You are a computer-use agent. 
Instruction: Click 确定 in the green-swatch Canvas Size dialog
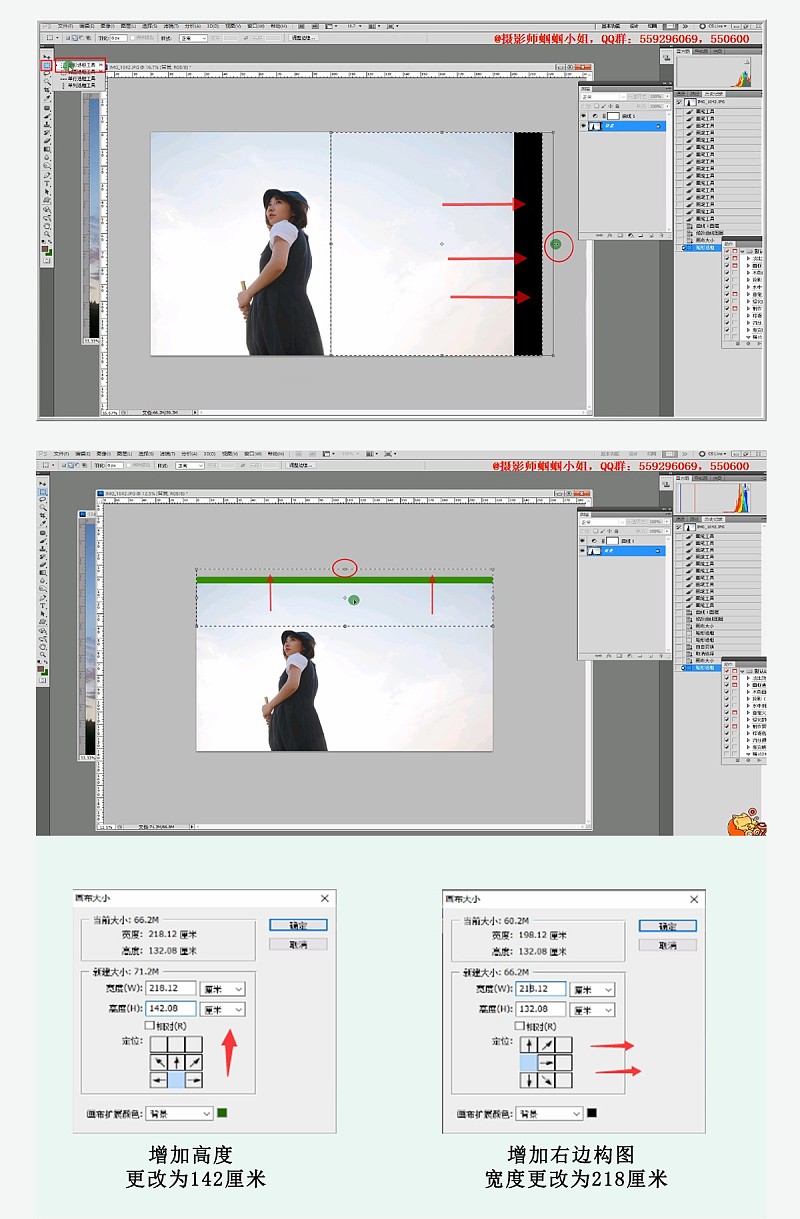point(298,925)
